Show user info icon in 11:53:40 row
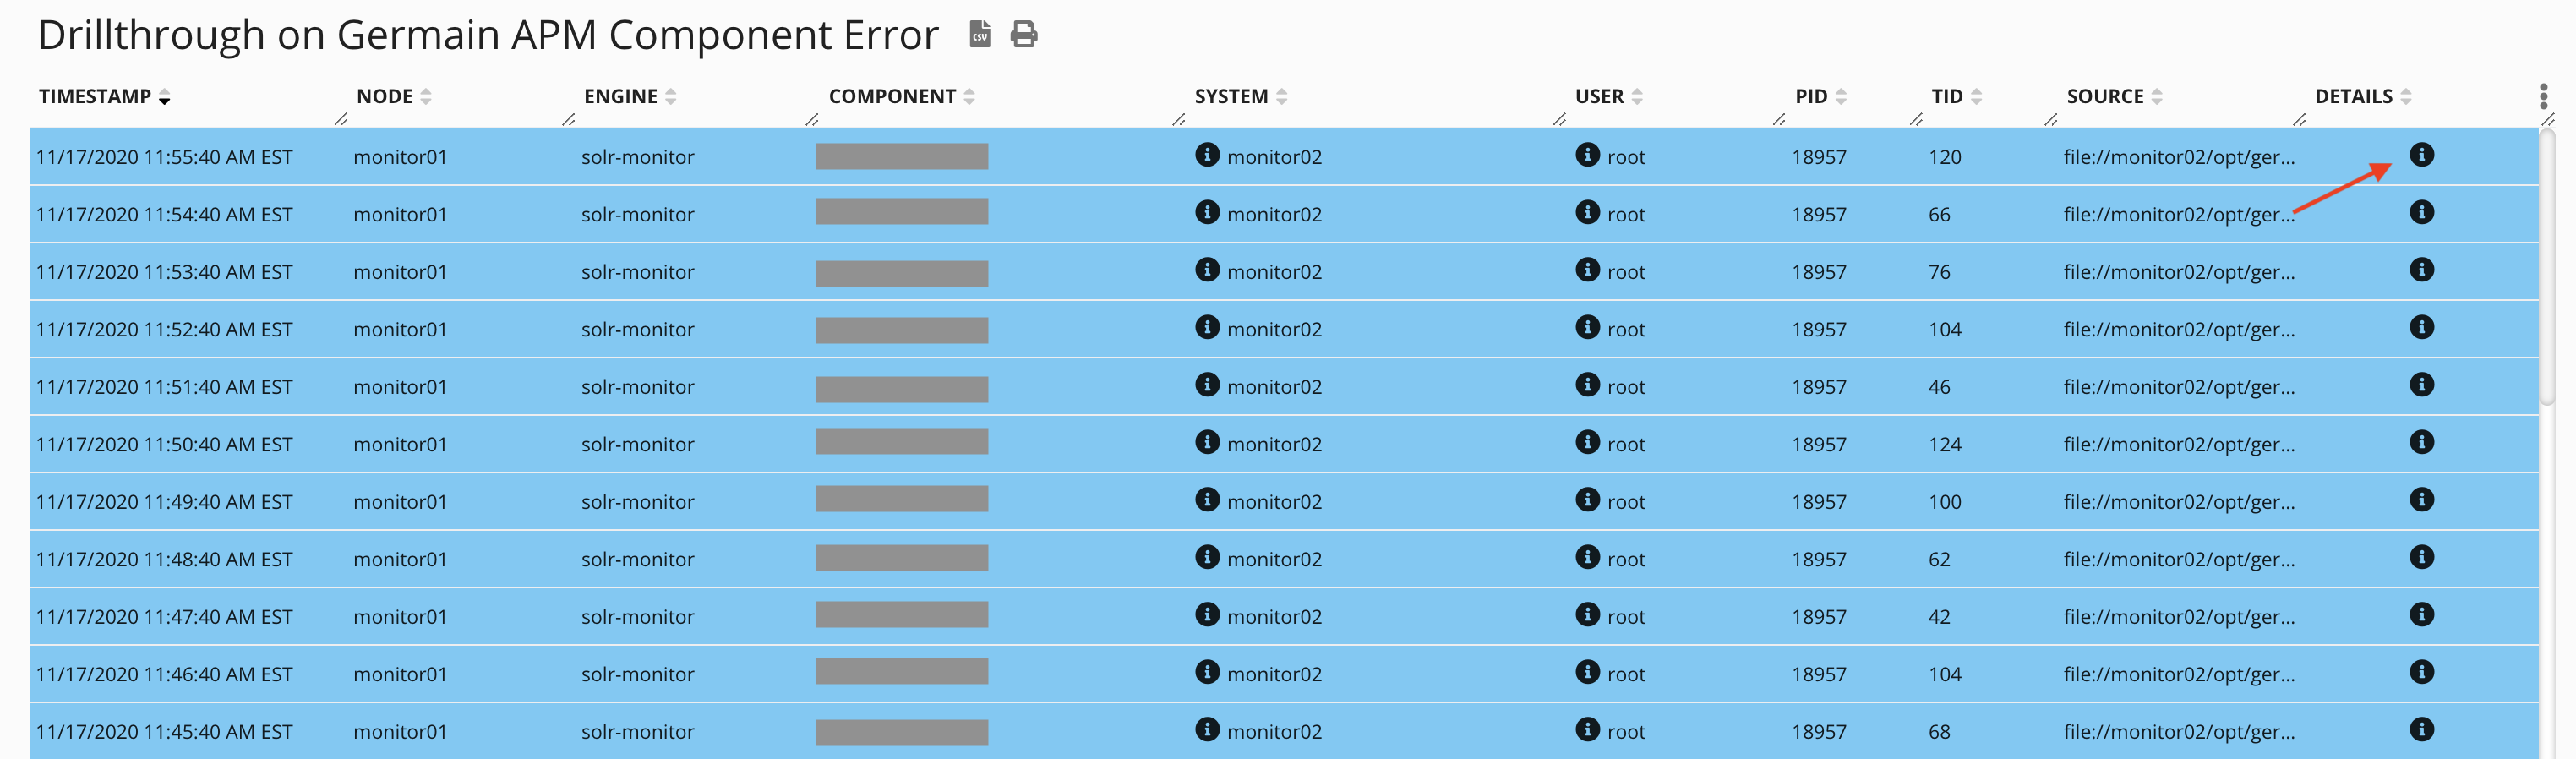The image size is (2576, 759). [1587, 270]
